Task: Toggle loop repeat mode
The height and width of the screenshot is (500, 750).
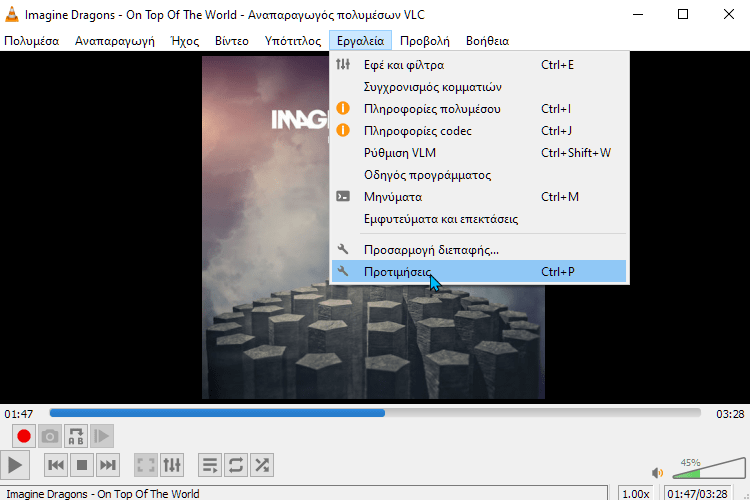Action: 236,465
